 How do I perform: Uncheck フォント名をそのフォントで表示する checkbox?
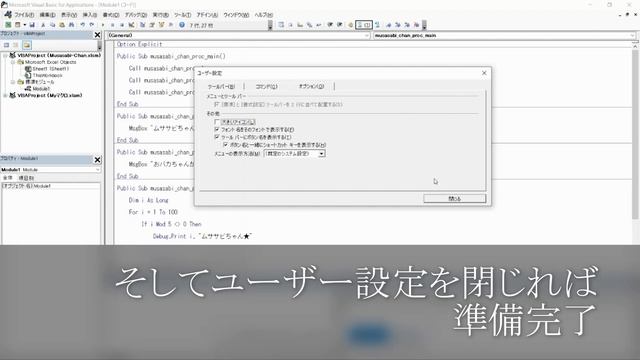217,129
